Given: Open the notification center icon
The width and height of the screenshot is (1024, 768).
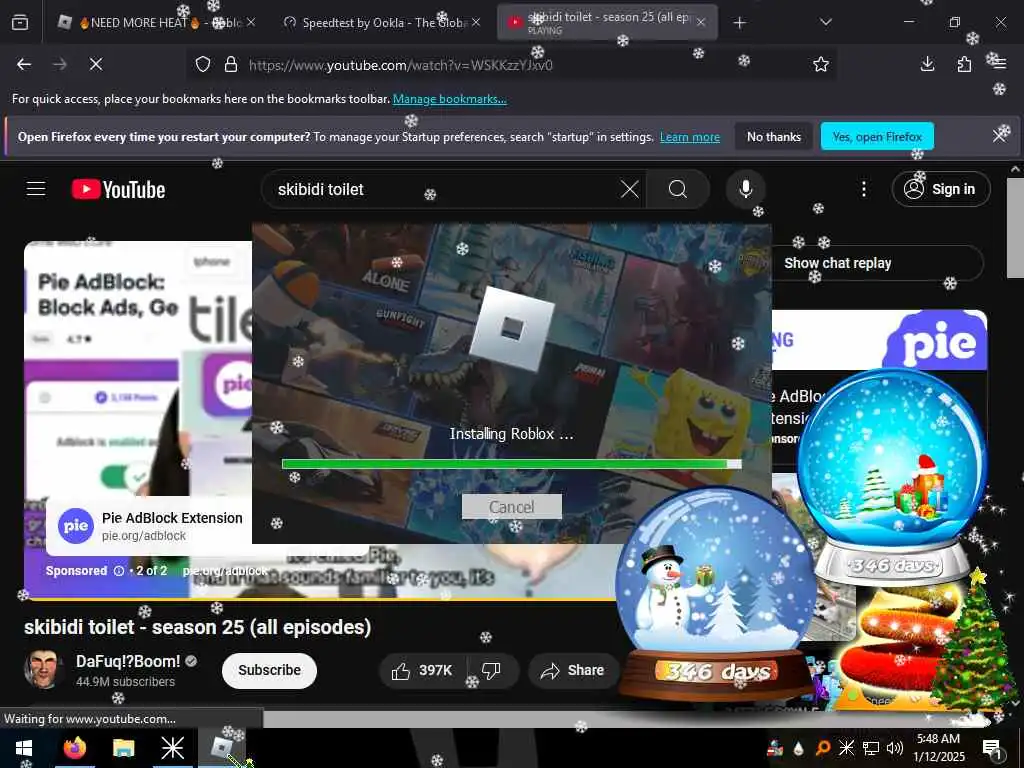Looking at the screenshot, I should click(x=992, y=748).
